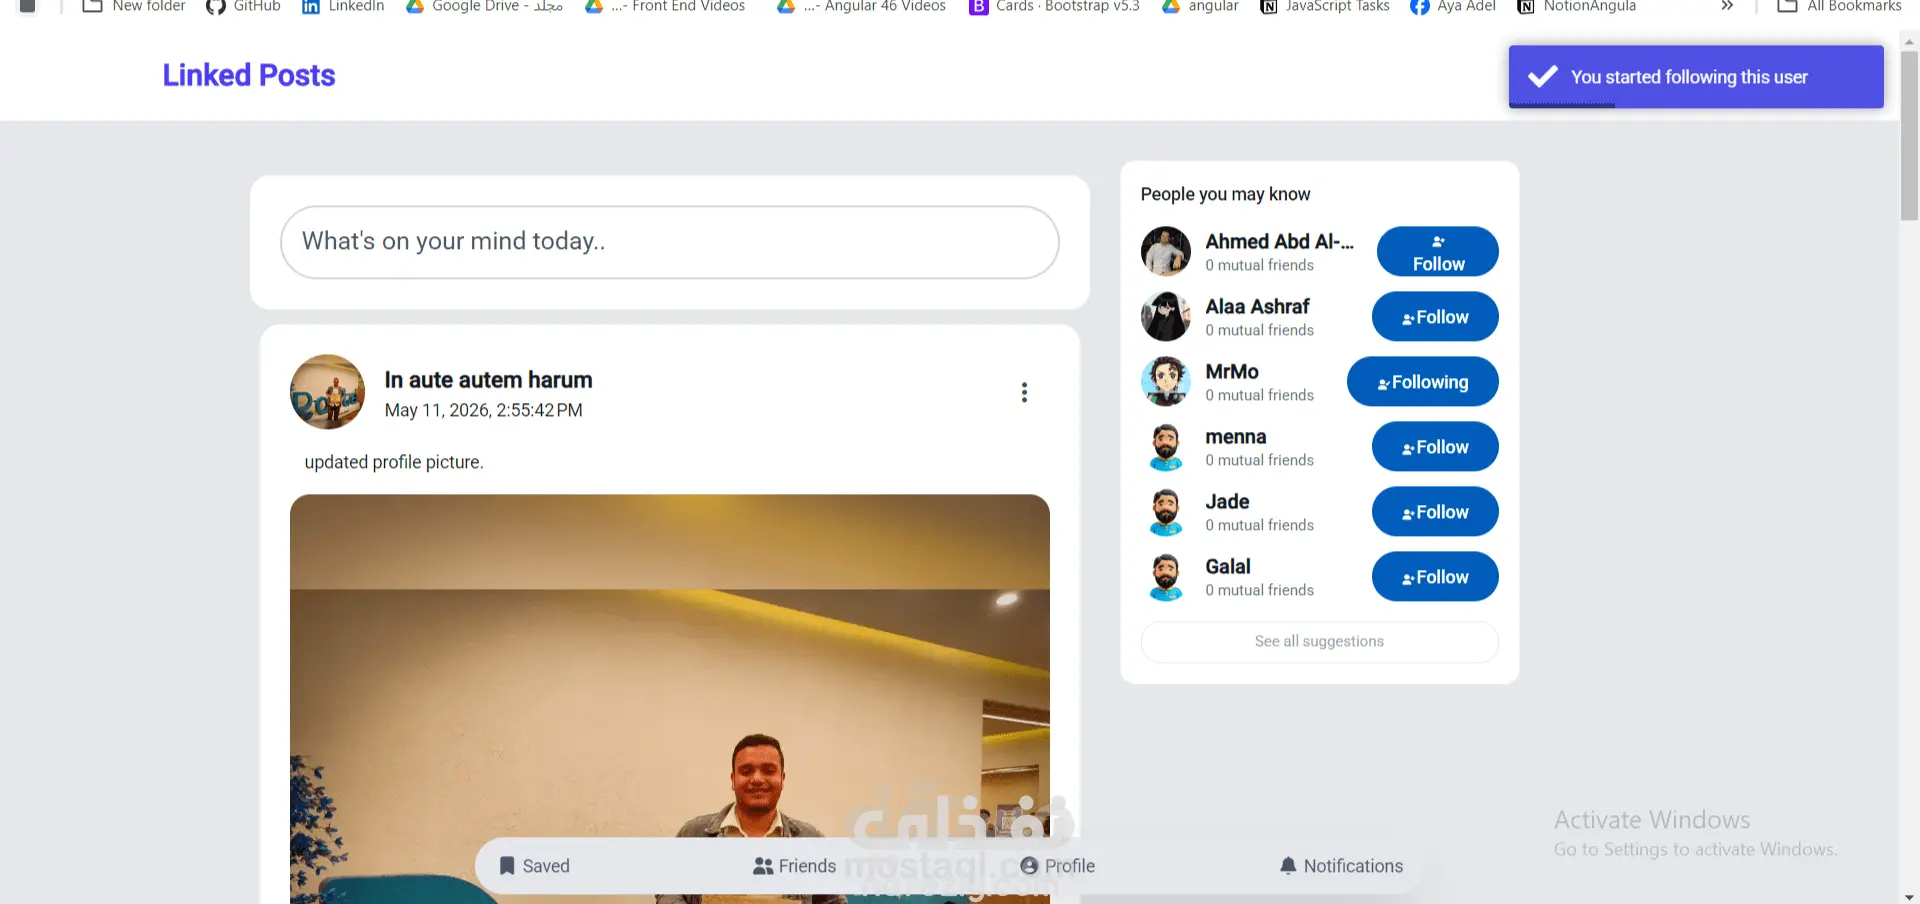Follow Ahmed Abd Al-...

point(1437,252)
